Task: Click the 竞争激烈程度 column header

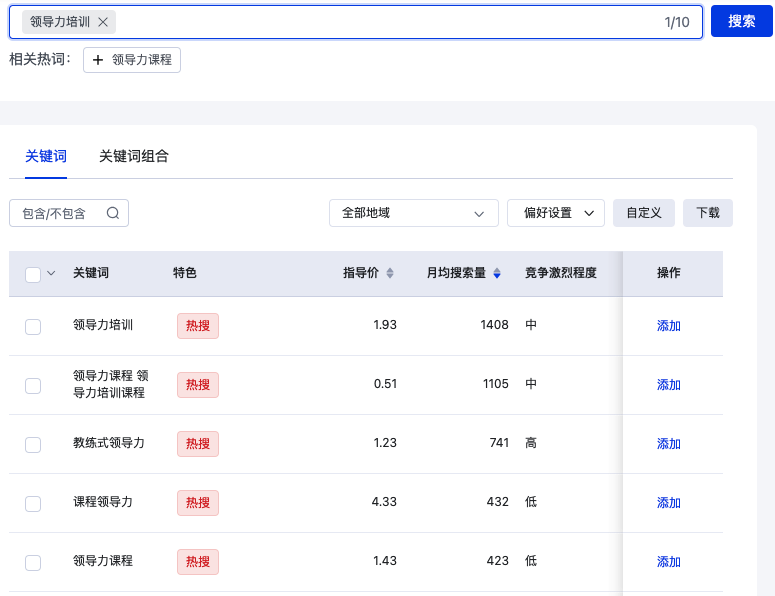Action: (x=560, y=273)
